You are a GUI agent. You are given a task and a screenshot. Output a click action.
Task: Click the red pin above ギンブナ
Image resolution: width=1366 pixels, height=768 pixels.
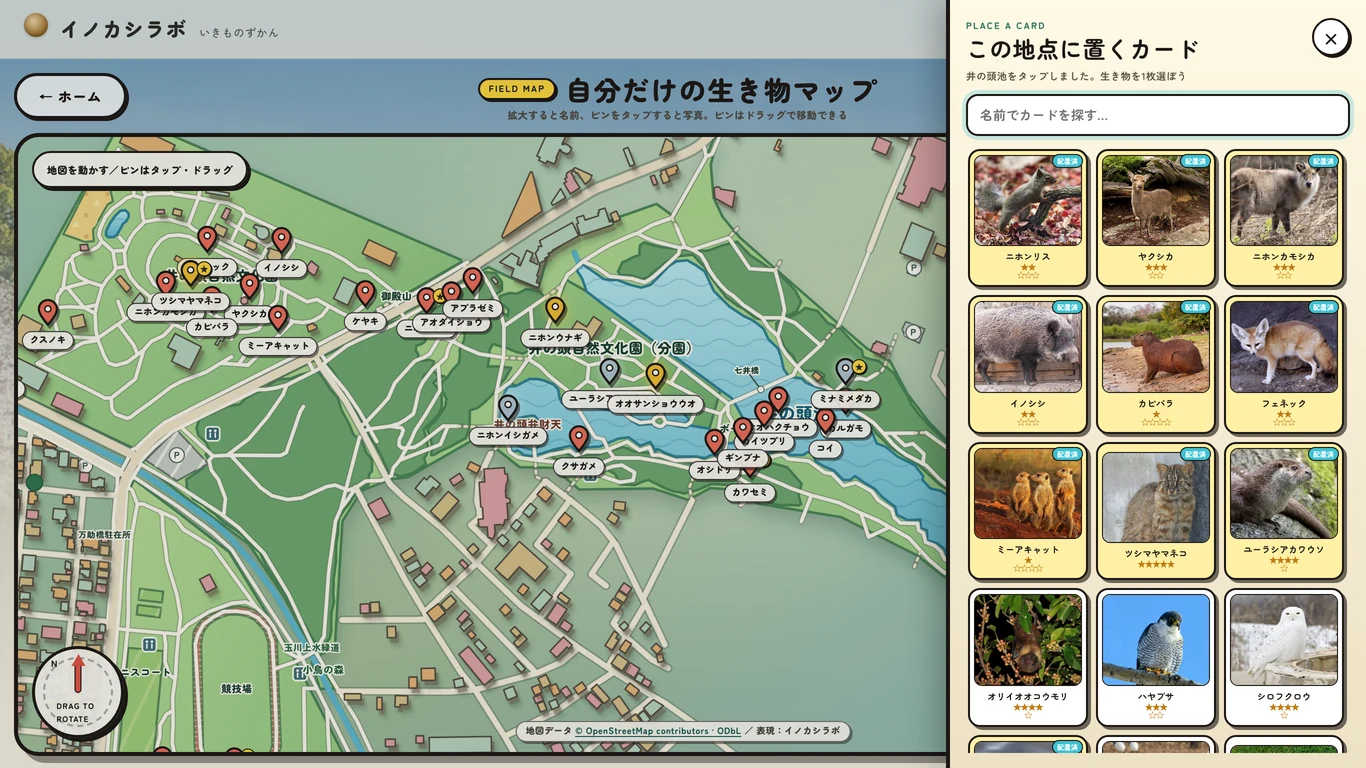742,431
